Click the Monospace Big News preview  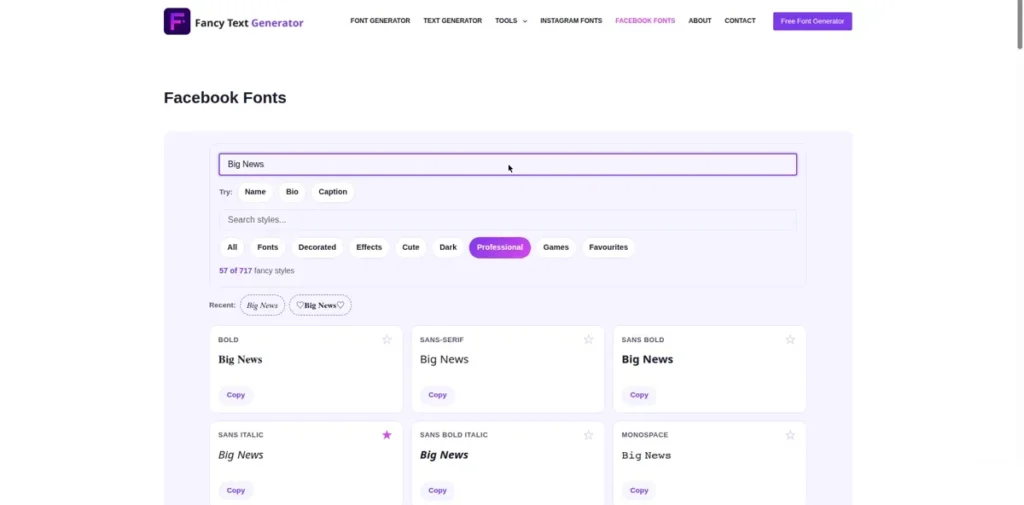(x=647, y=455)
